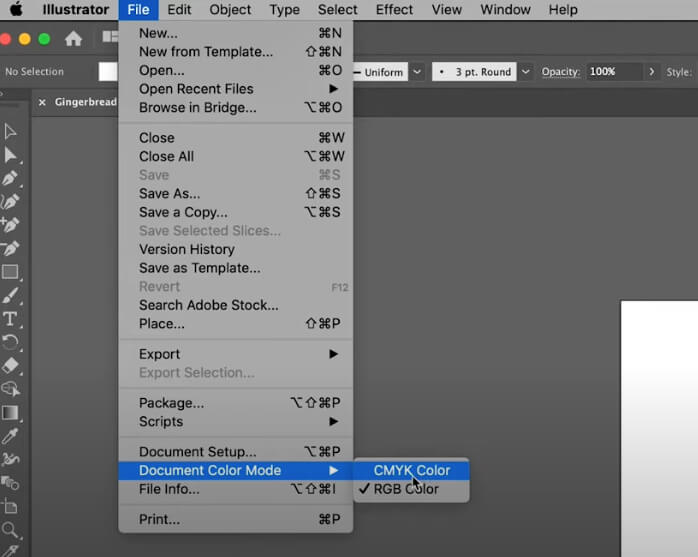Click the Home icon

point(73,39)
